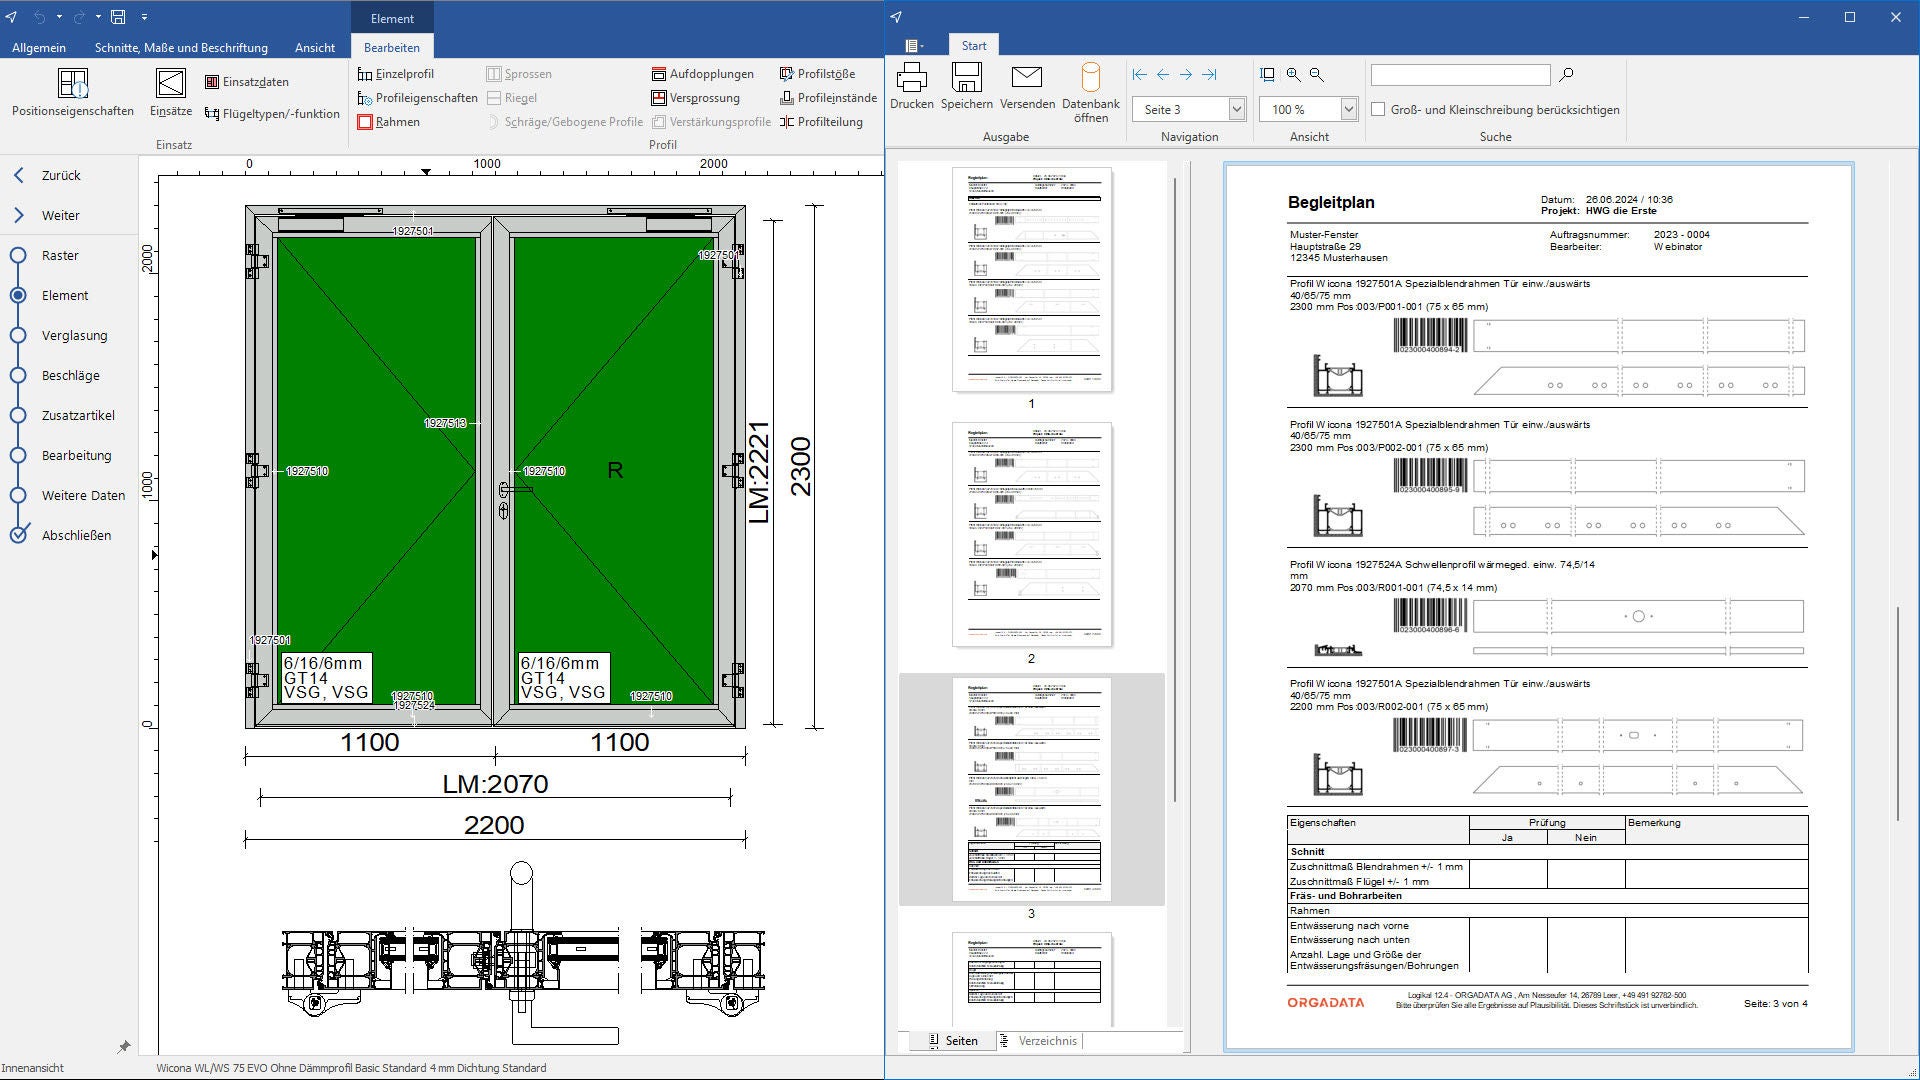Open the redo history dropdown arrow

98,17
